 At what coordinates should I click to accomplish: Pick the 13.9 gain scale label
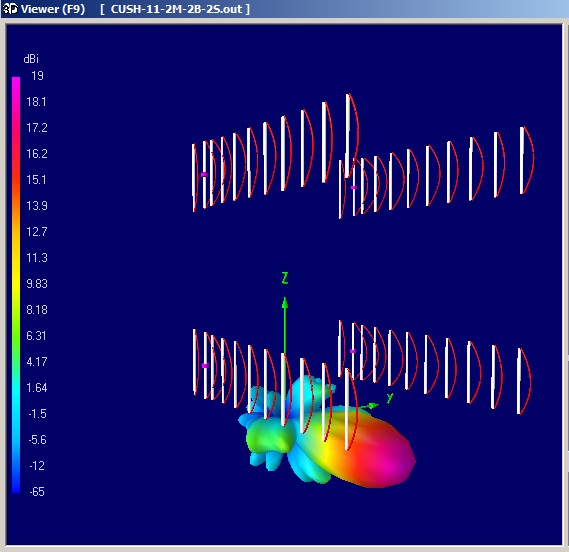point(37,206)
